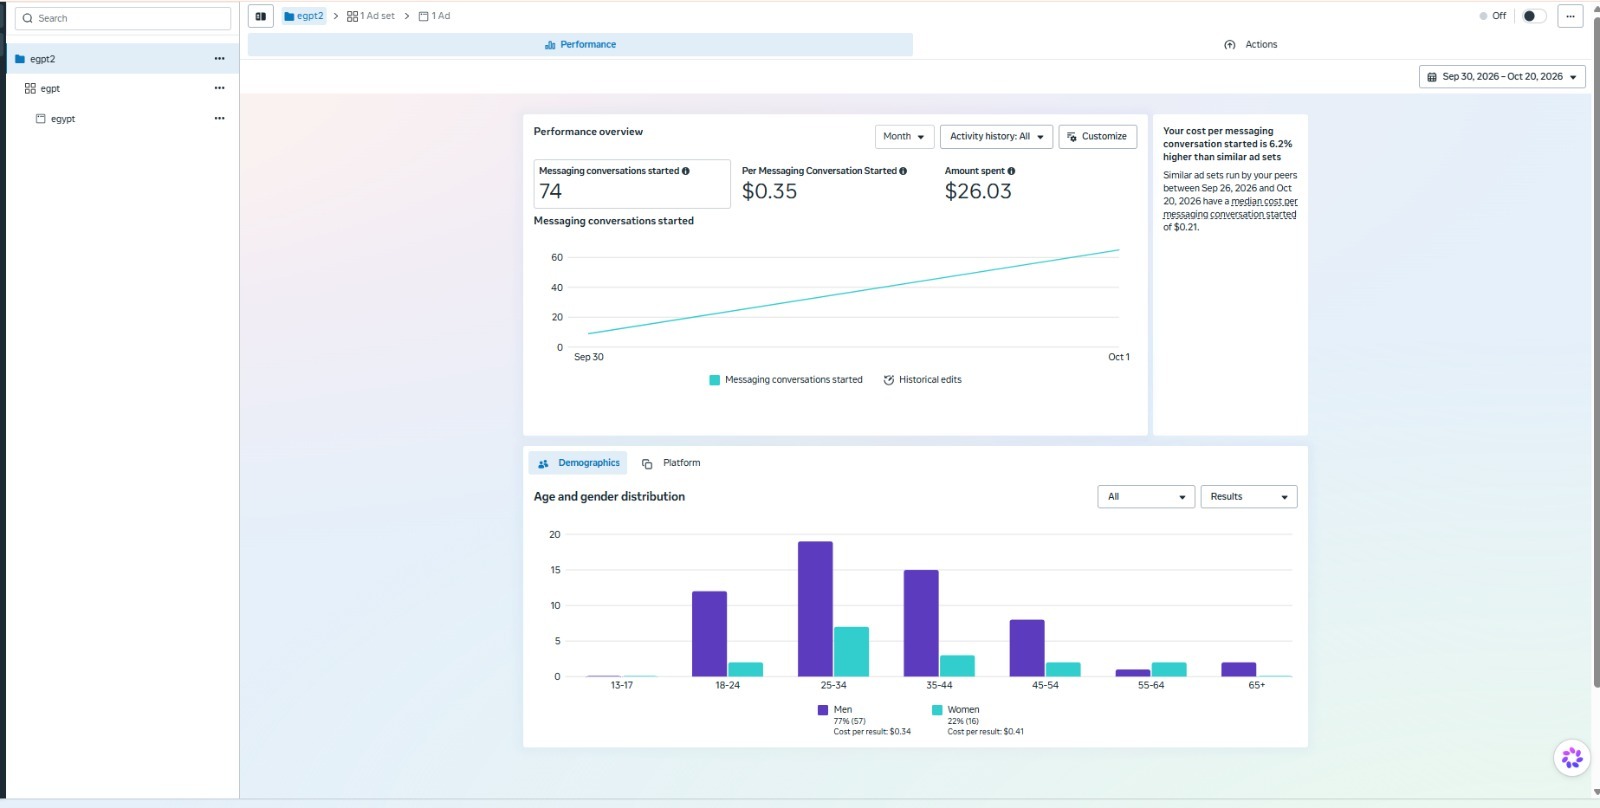
Task: Click info icon beside Per Messaging Conversation Started
Action: coord(903,171)
